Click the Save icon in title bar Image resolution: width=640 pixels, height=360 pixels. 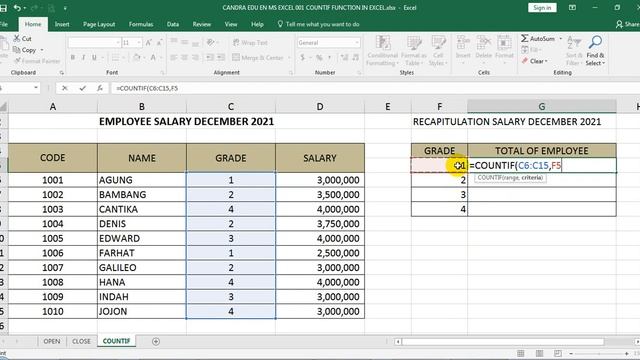(x=3, y=8)
